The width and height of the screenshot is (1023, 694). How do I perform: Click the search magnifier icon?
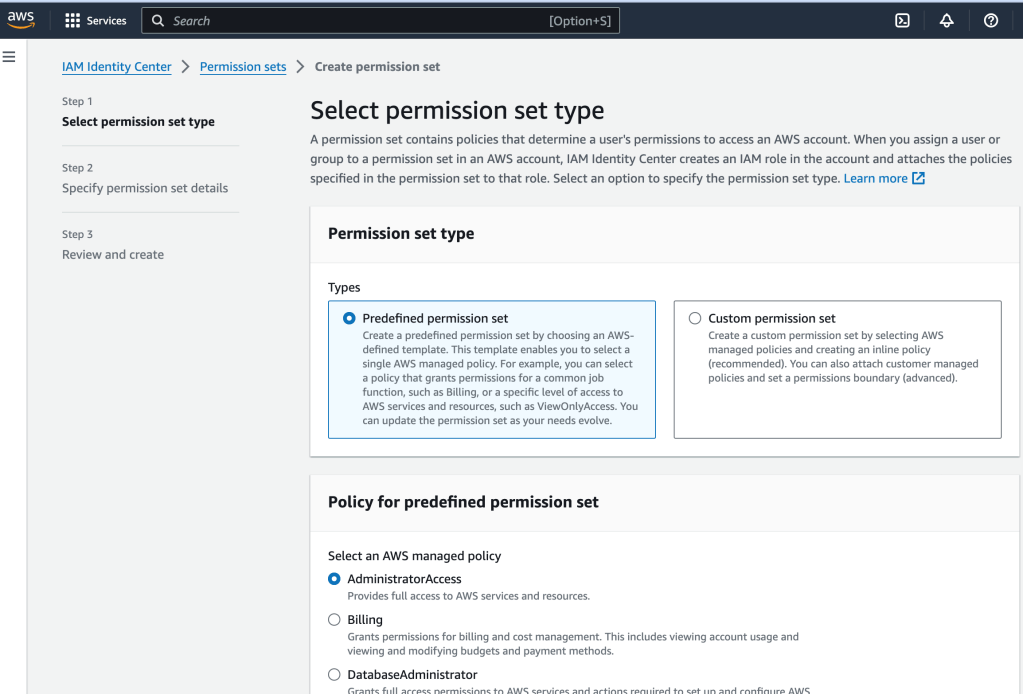pyautogui.click(x=158, y=21)
